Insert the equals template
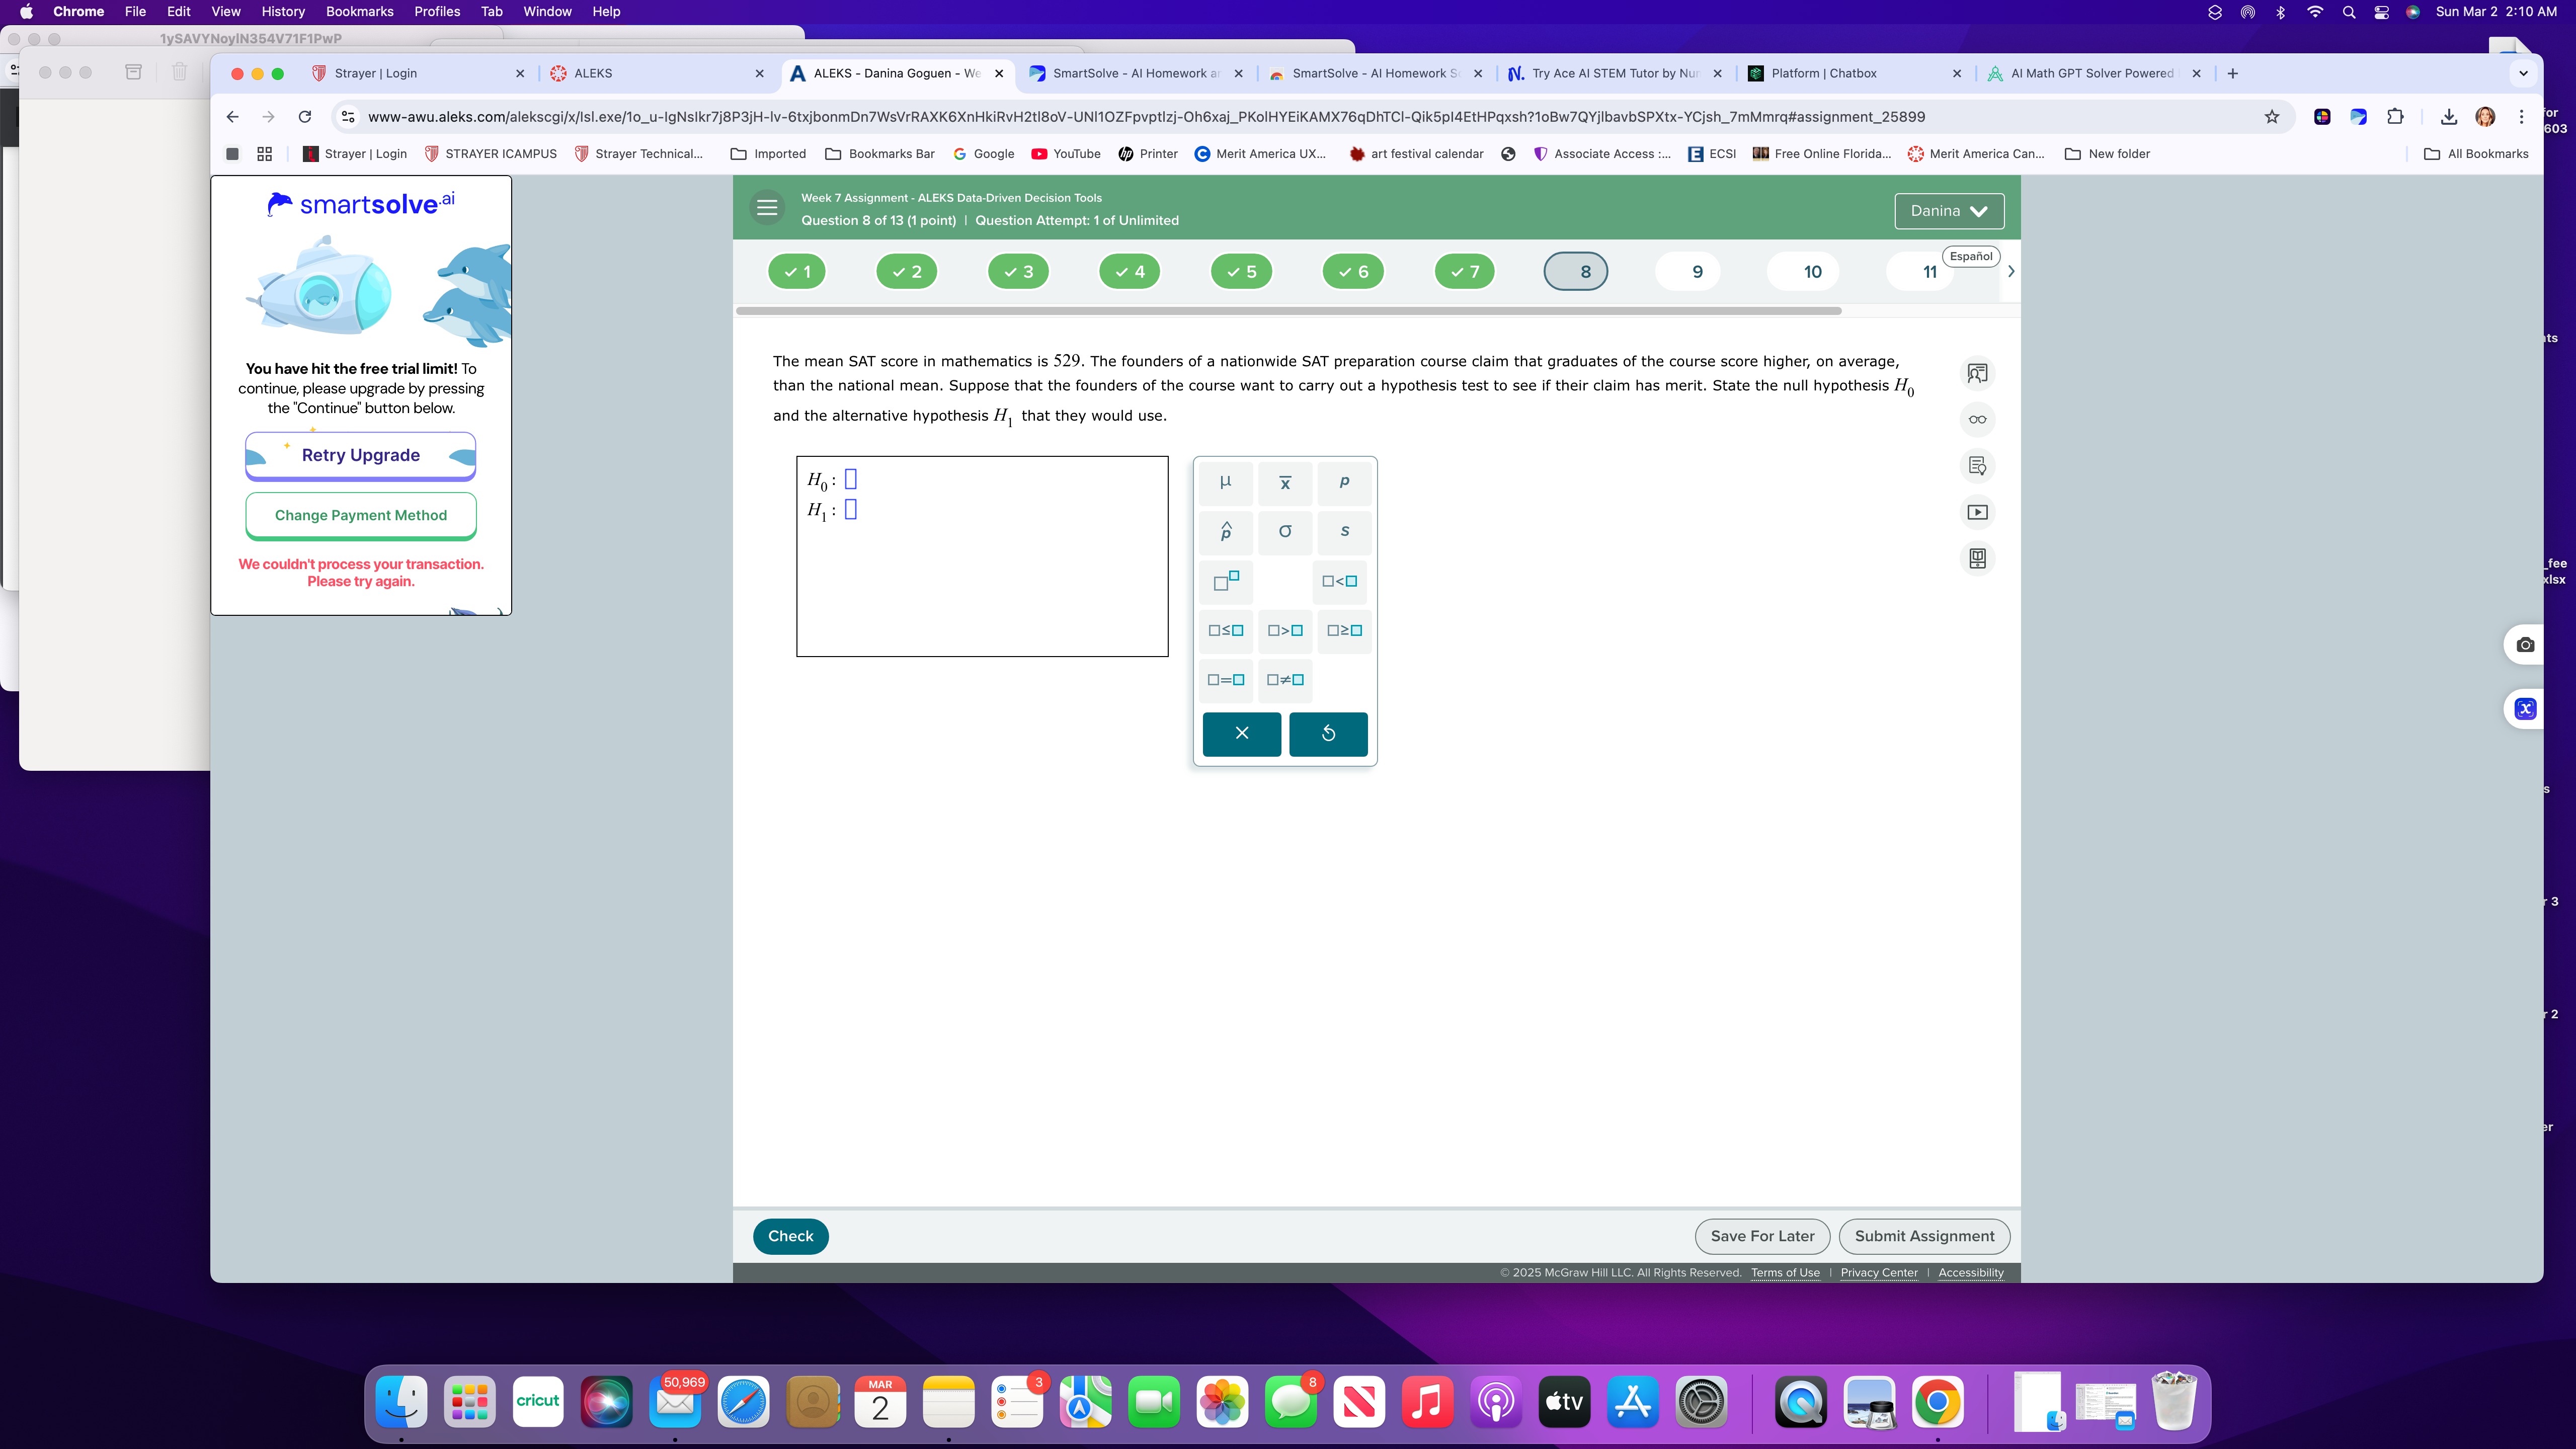 [1225, 680]
